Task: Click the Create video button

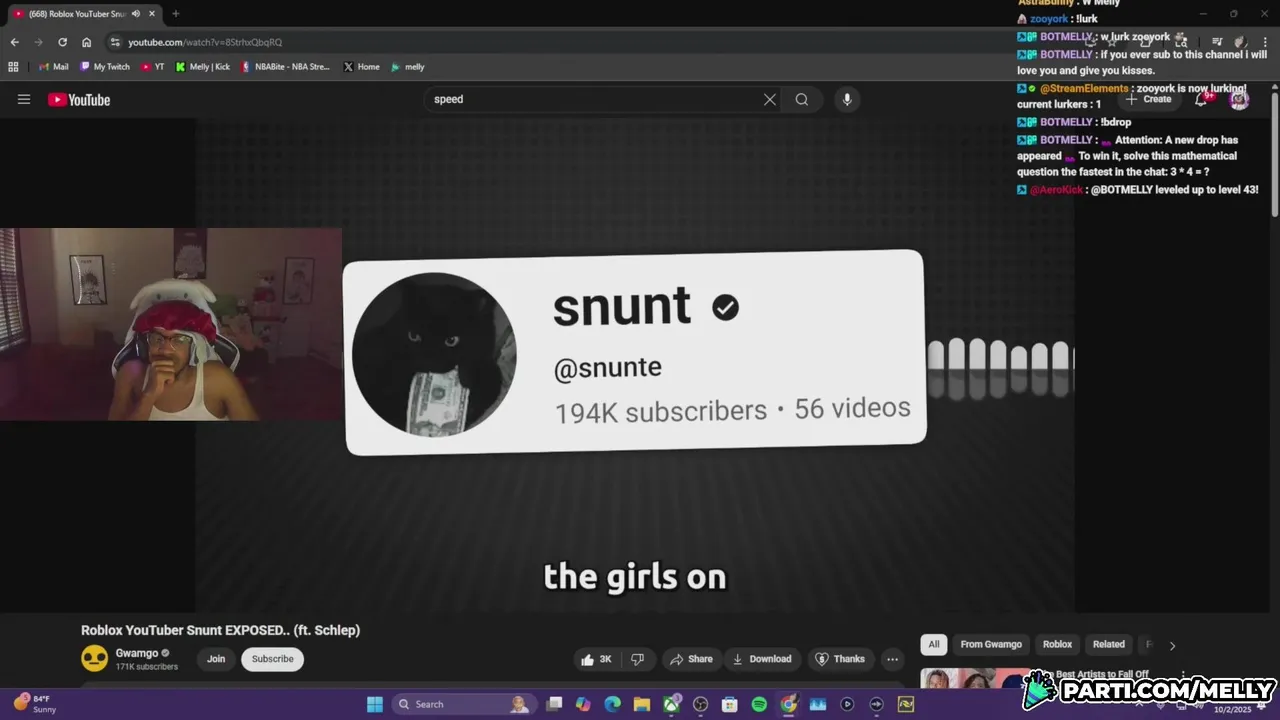Action: (1149, 99)
